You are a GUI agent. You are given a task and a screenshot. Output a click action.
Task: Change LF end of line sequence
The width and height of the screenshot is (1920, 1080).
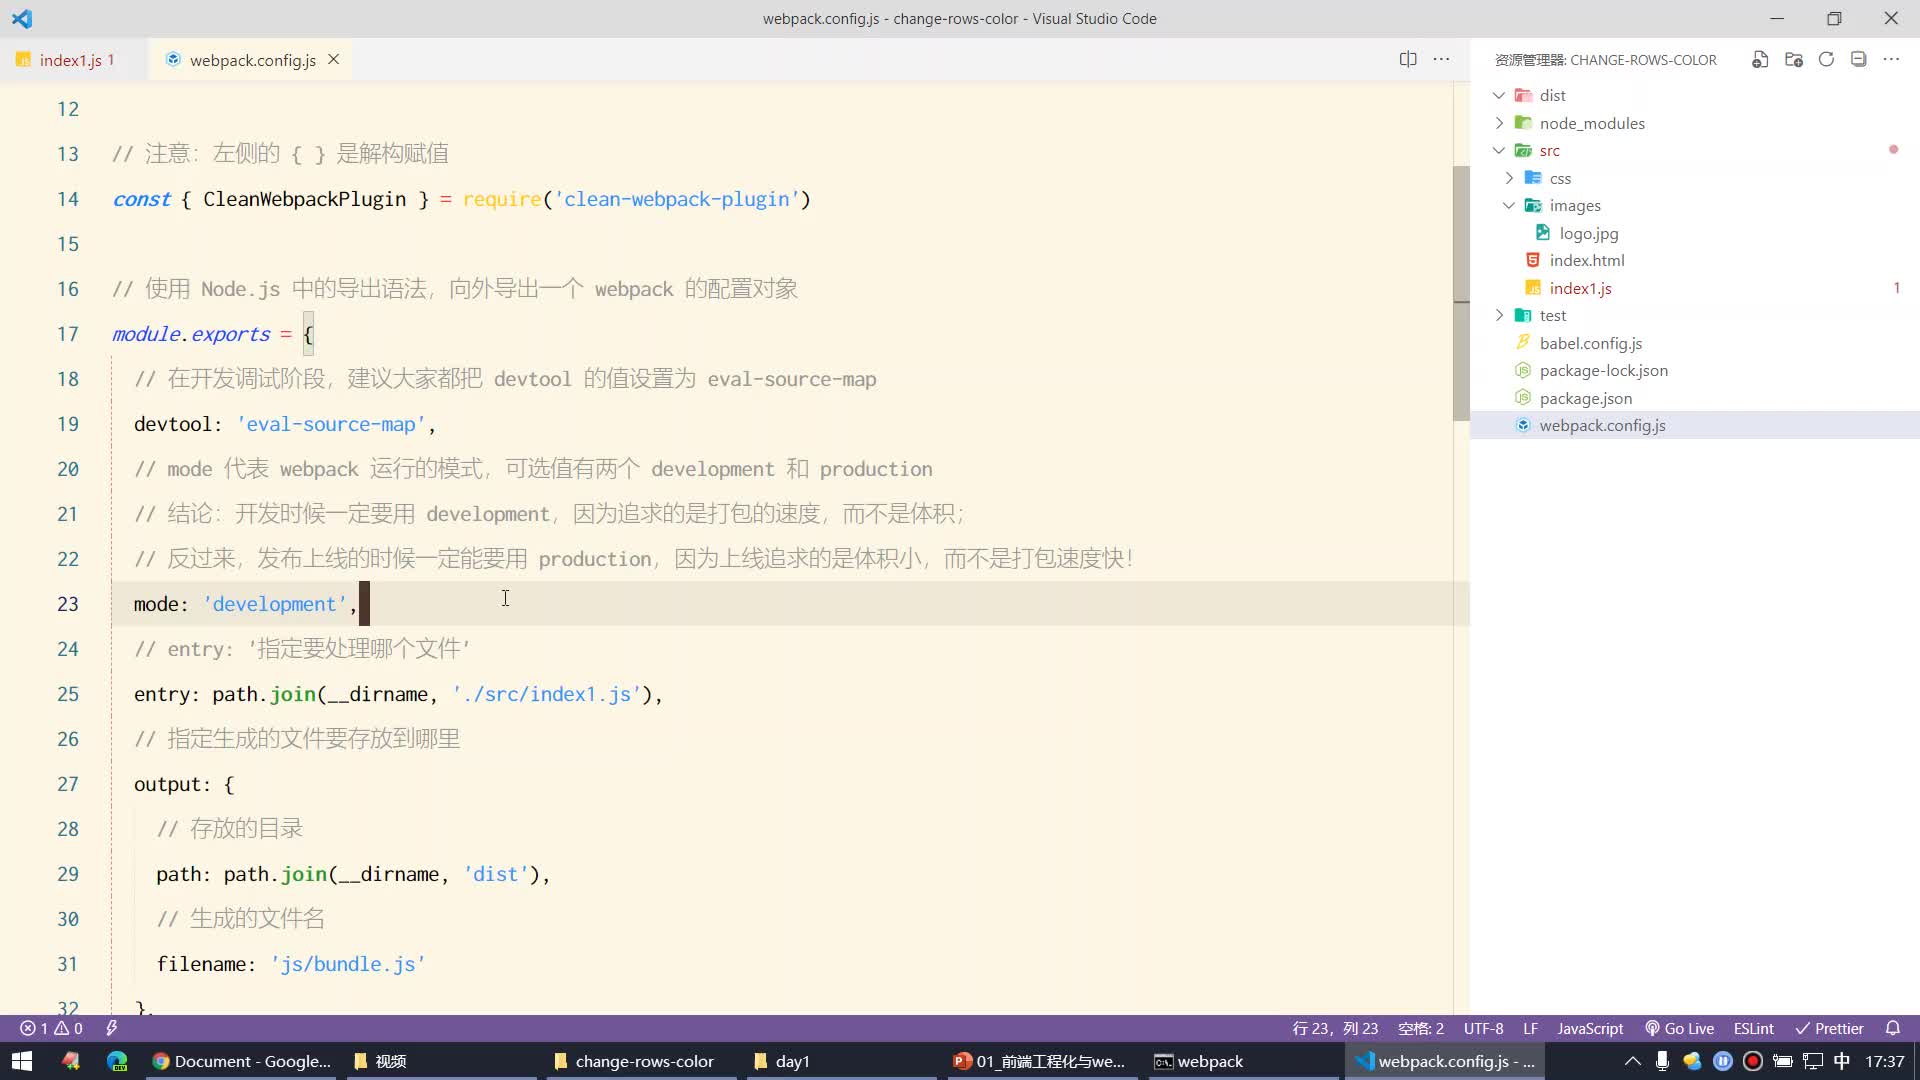(1530, 1028)
